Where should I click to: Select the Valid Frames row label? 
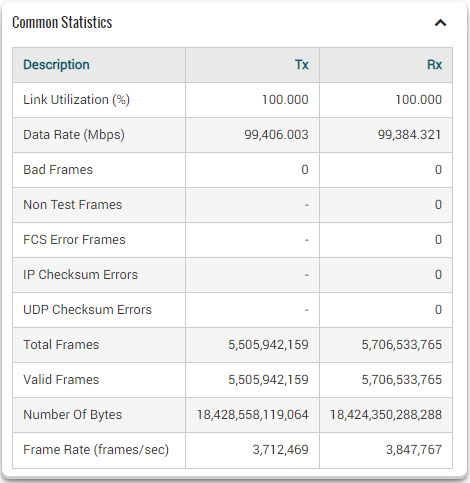click(61, 380)
